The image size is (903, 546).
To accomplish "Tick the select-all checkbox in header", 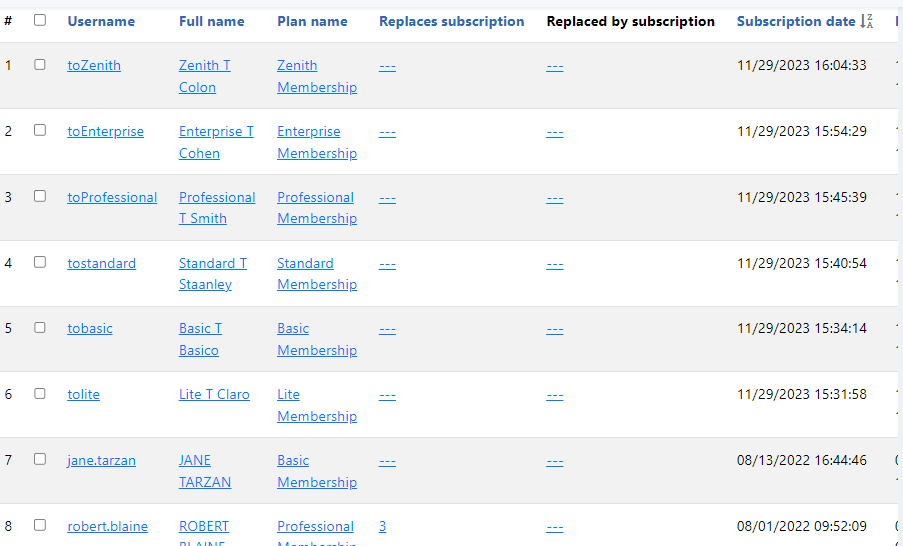I will pyautogui.click(x=40, y=20).
